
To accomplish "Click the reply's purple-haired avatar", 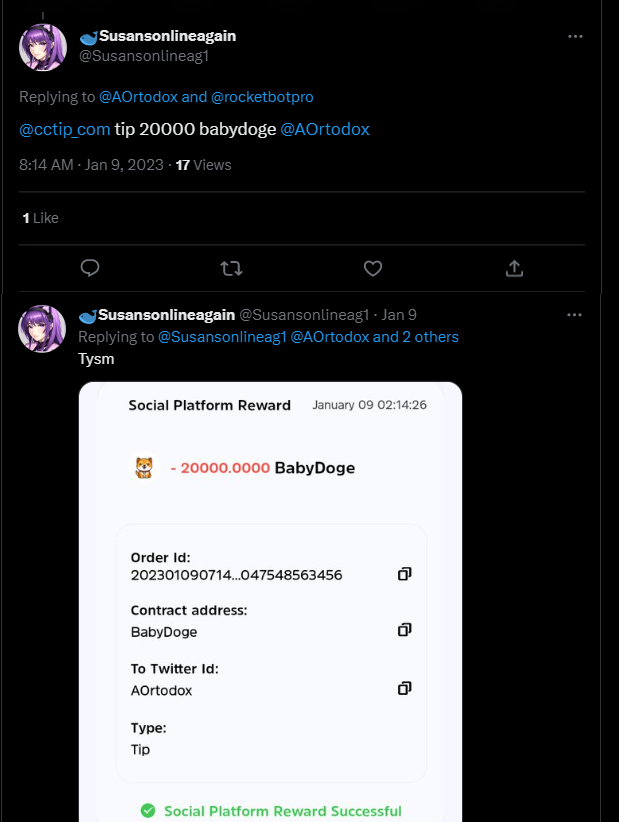I will [42, 329].
